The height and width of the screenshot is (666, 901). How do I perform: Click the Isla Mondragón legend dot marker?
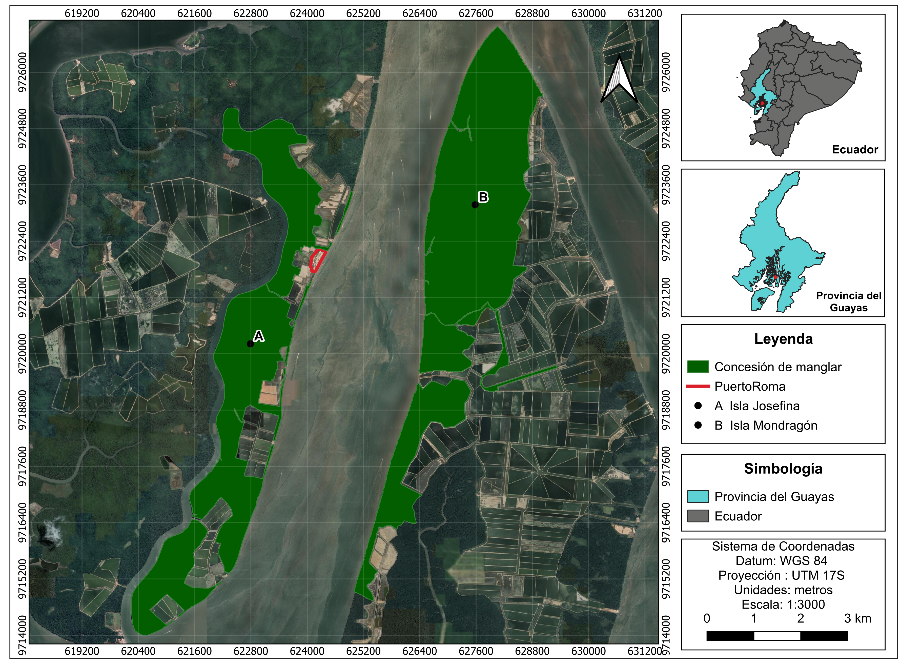coord(698,425)
